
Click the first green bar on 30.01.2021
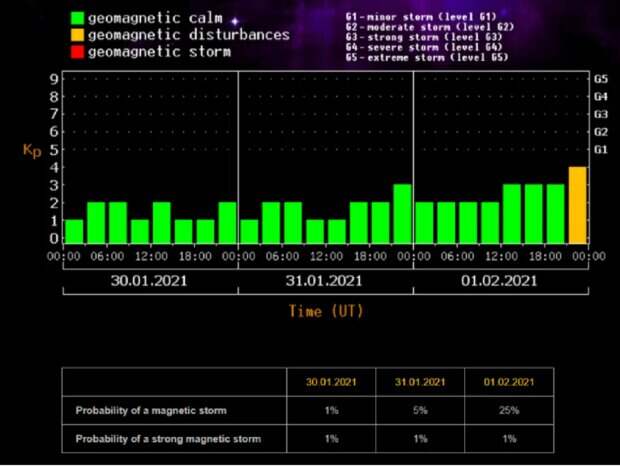tap(74, 232)
